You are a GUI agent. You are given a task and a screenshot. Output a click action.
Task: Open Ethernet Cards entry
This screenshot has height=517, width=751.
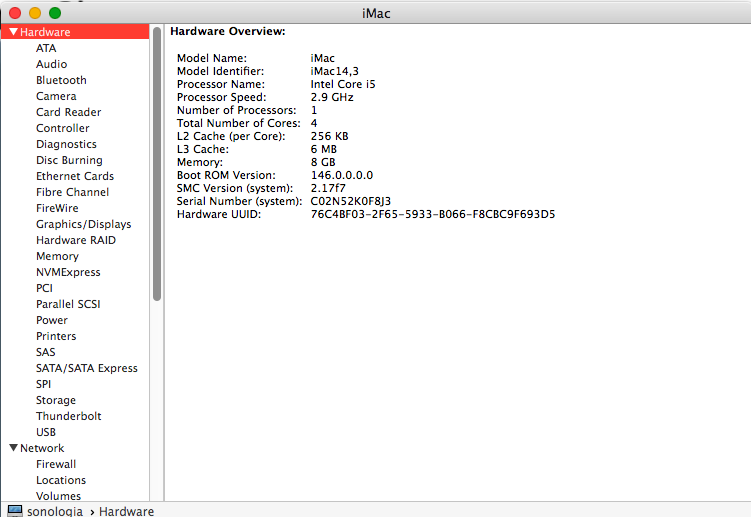(75, 176)
